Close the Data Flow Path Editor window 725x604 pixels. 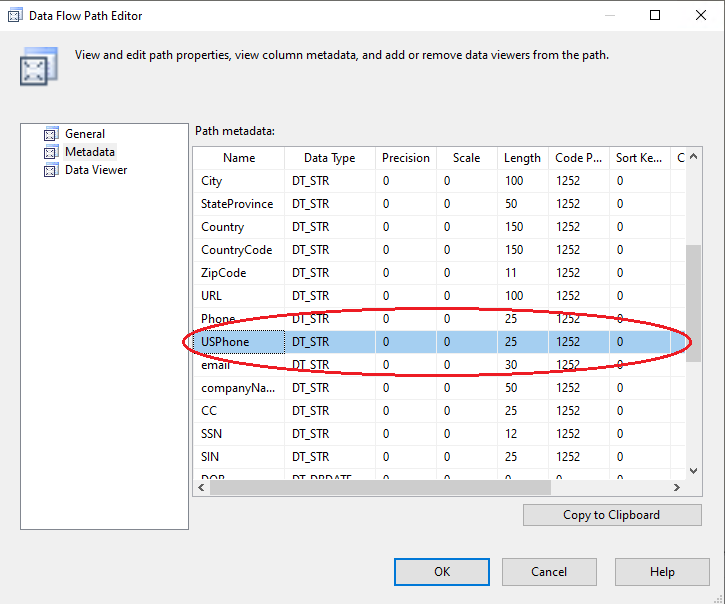(x=698, y=16)
